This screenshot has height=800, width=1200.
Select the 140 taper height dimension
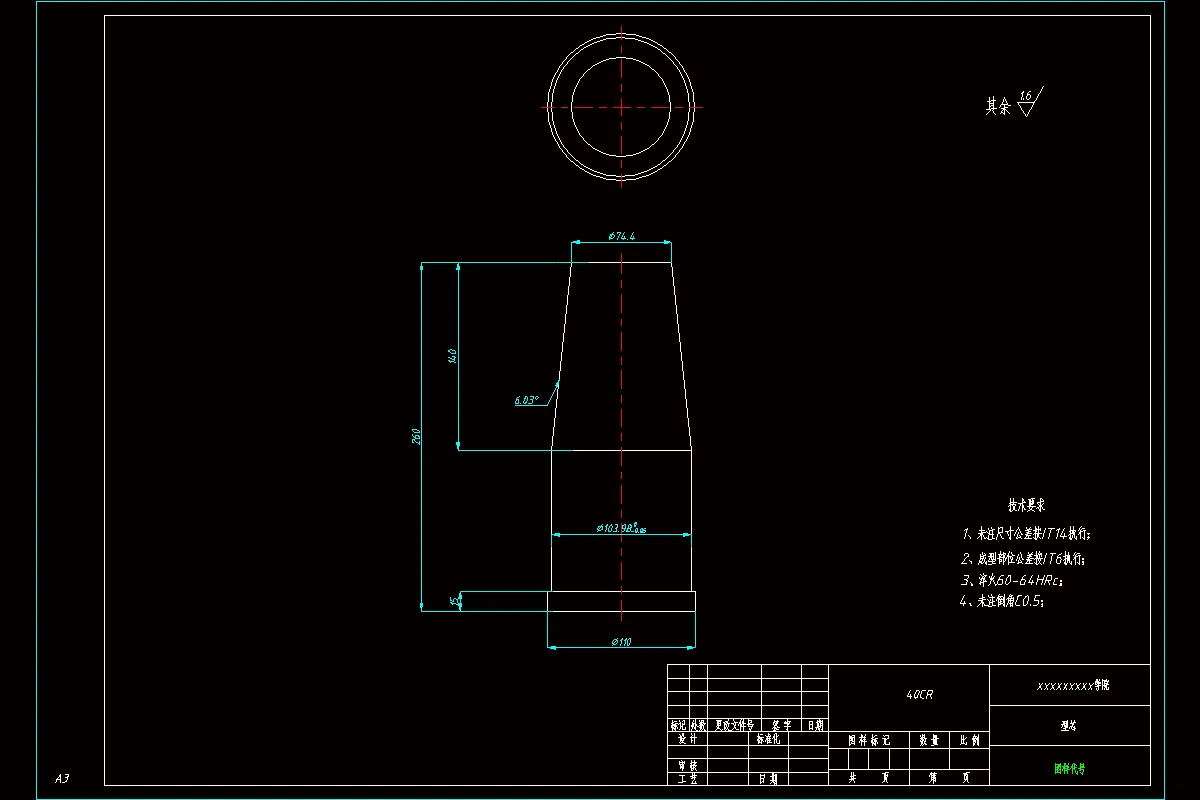point(452,355)
